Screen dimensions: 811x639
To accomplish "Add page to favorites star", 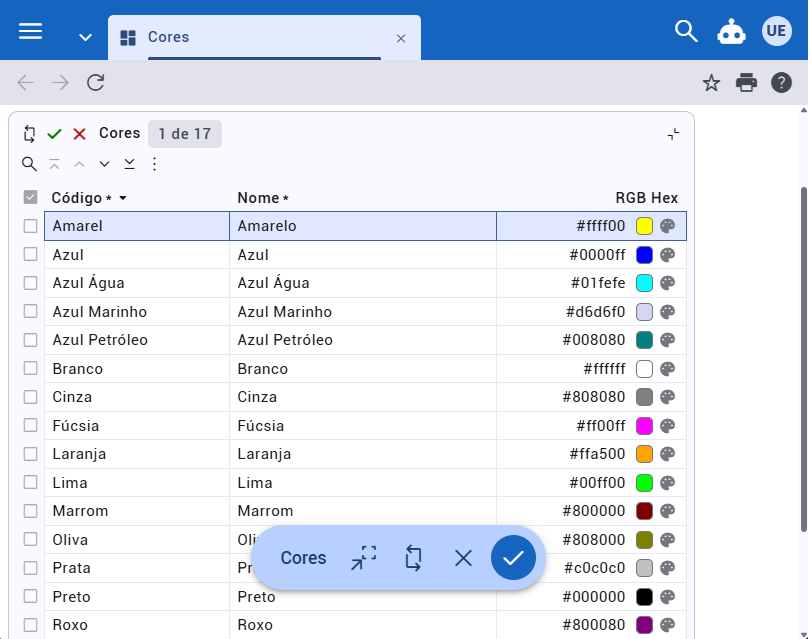I will click(711, 83).
